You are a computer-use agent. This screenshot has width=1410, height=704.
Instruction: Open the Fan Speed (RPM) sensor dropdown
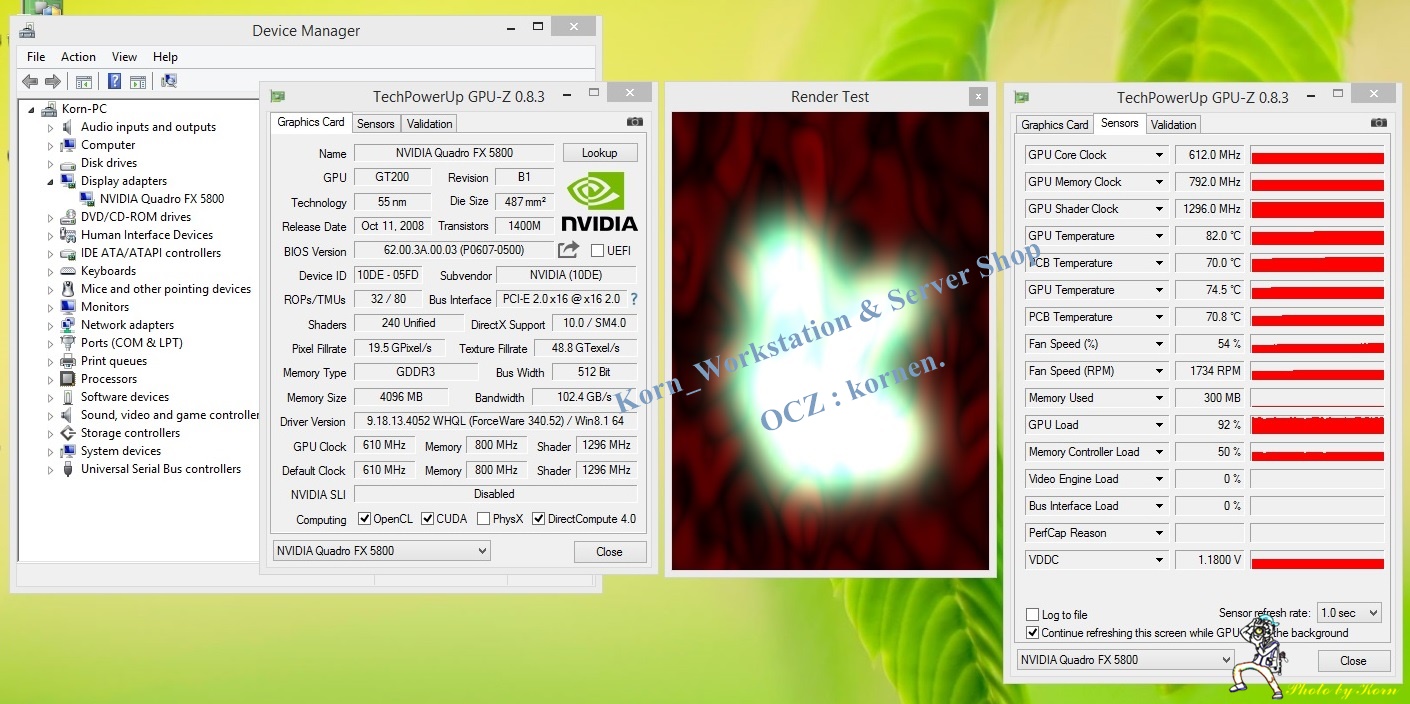click(x=1160, y=371)
